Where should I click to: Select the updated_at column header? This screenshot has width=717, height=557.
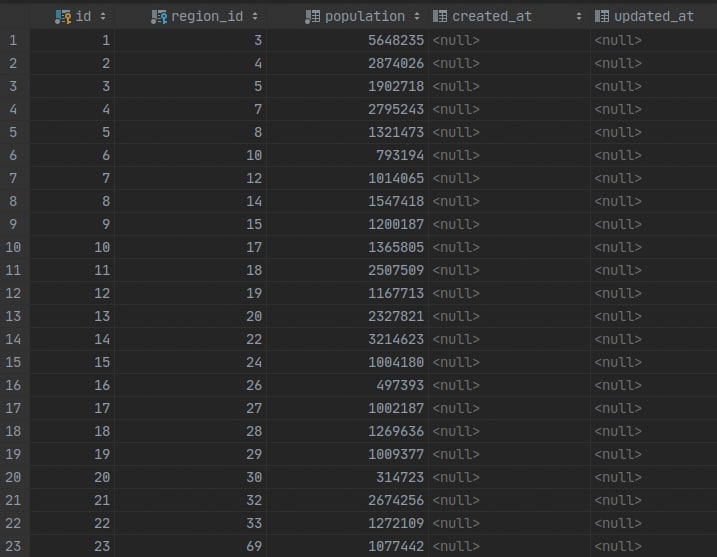654,16
